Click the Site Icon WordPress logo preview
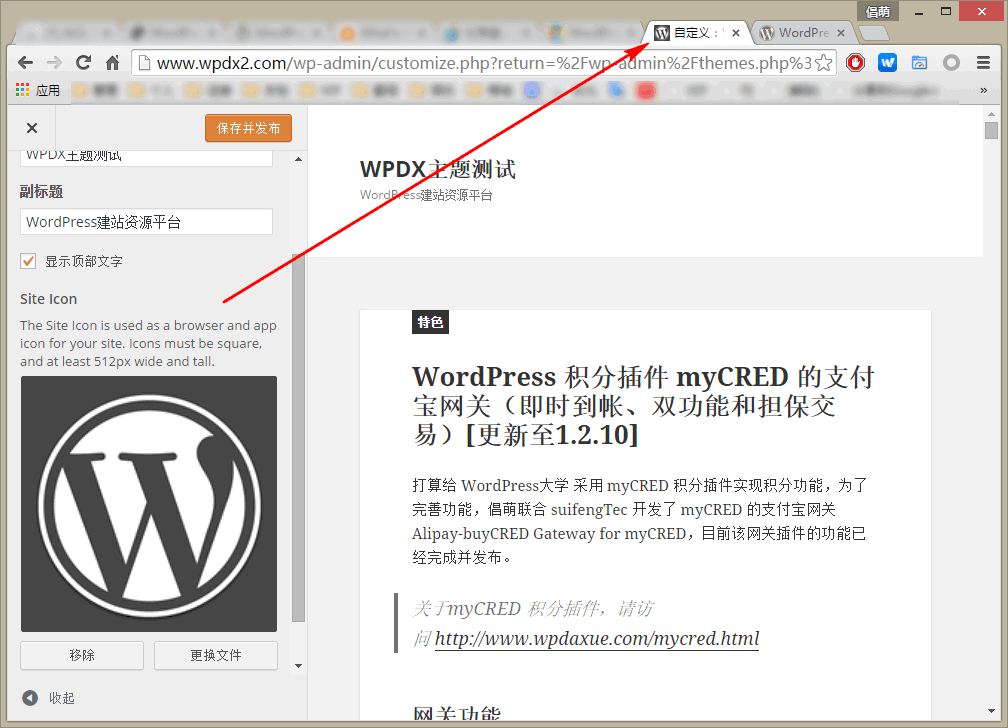 coord(149,504)
